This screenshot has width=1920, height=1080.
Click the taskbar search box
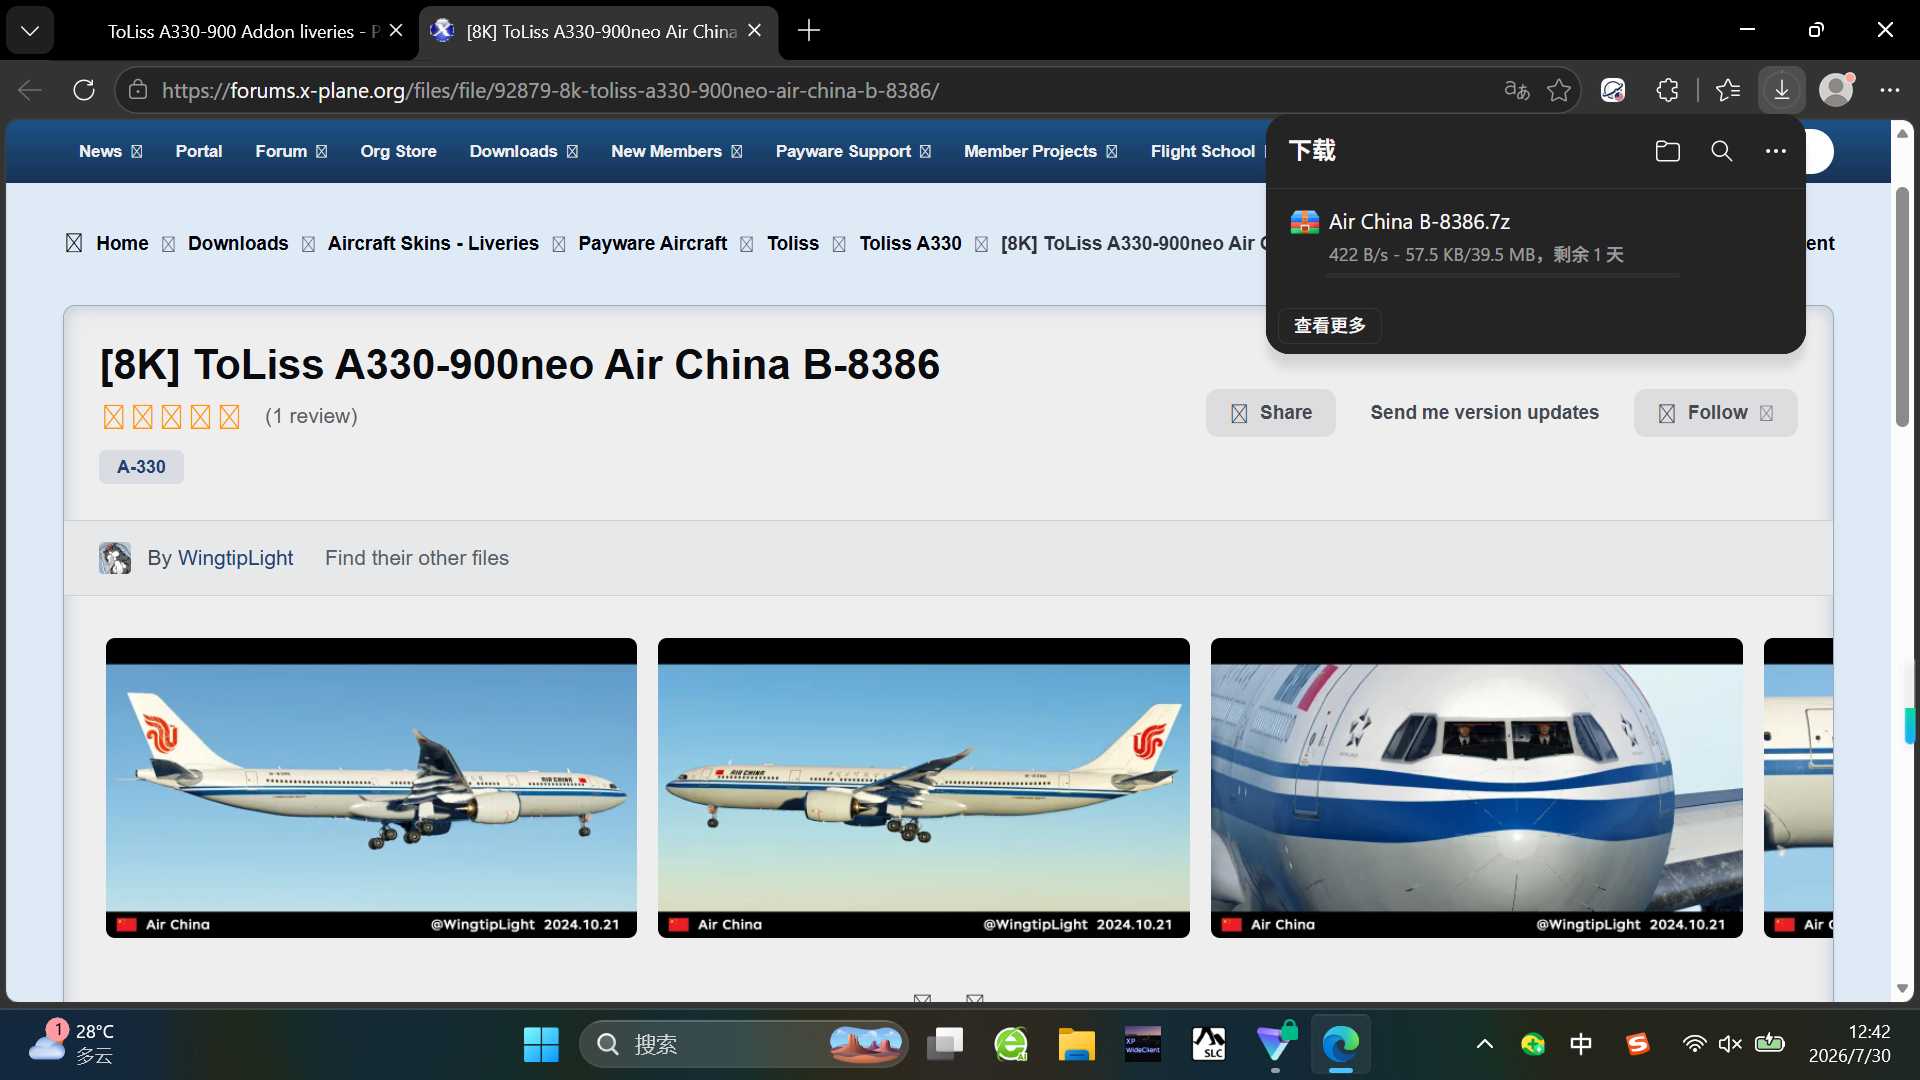click(744, 1045)
